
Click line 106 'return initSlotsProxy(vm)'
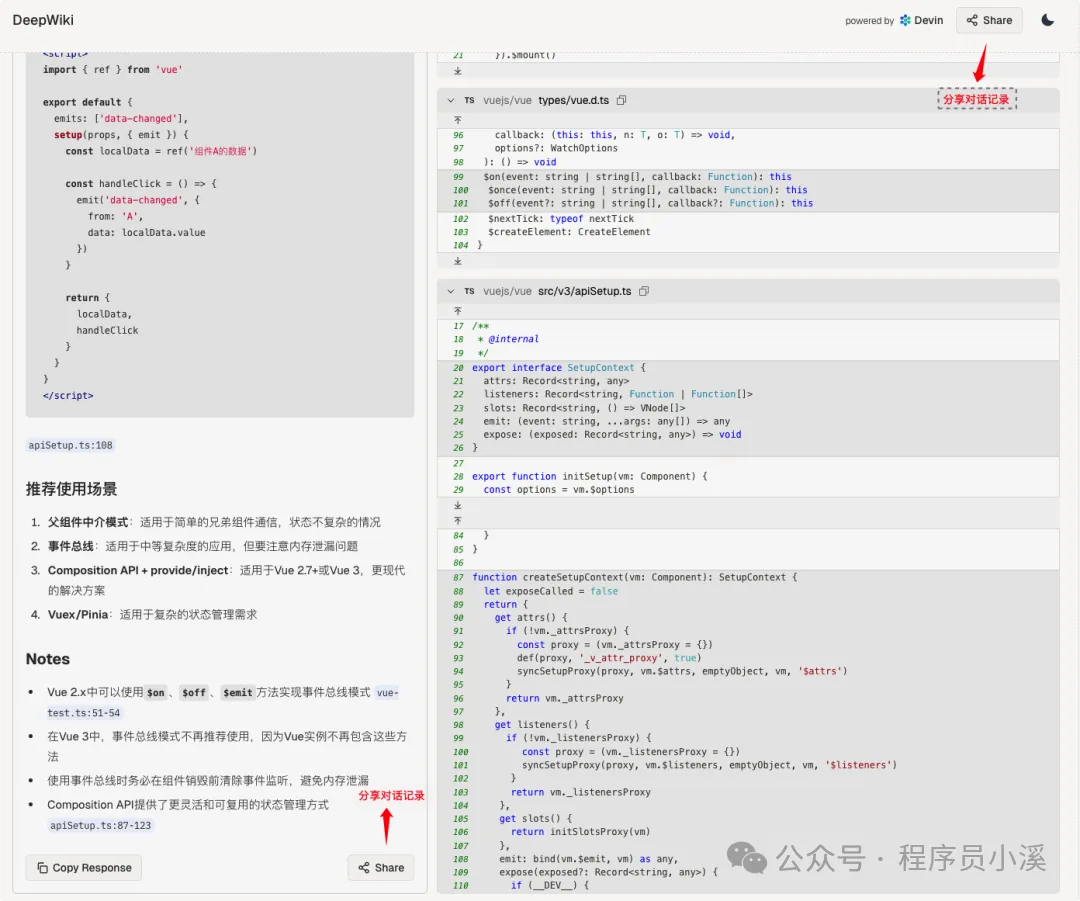tap(580, 832)
